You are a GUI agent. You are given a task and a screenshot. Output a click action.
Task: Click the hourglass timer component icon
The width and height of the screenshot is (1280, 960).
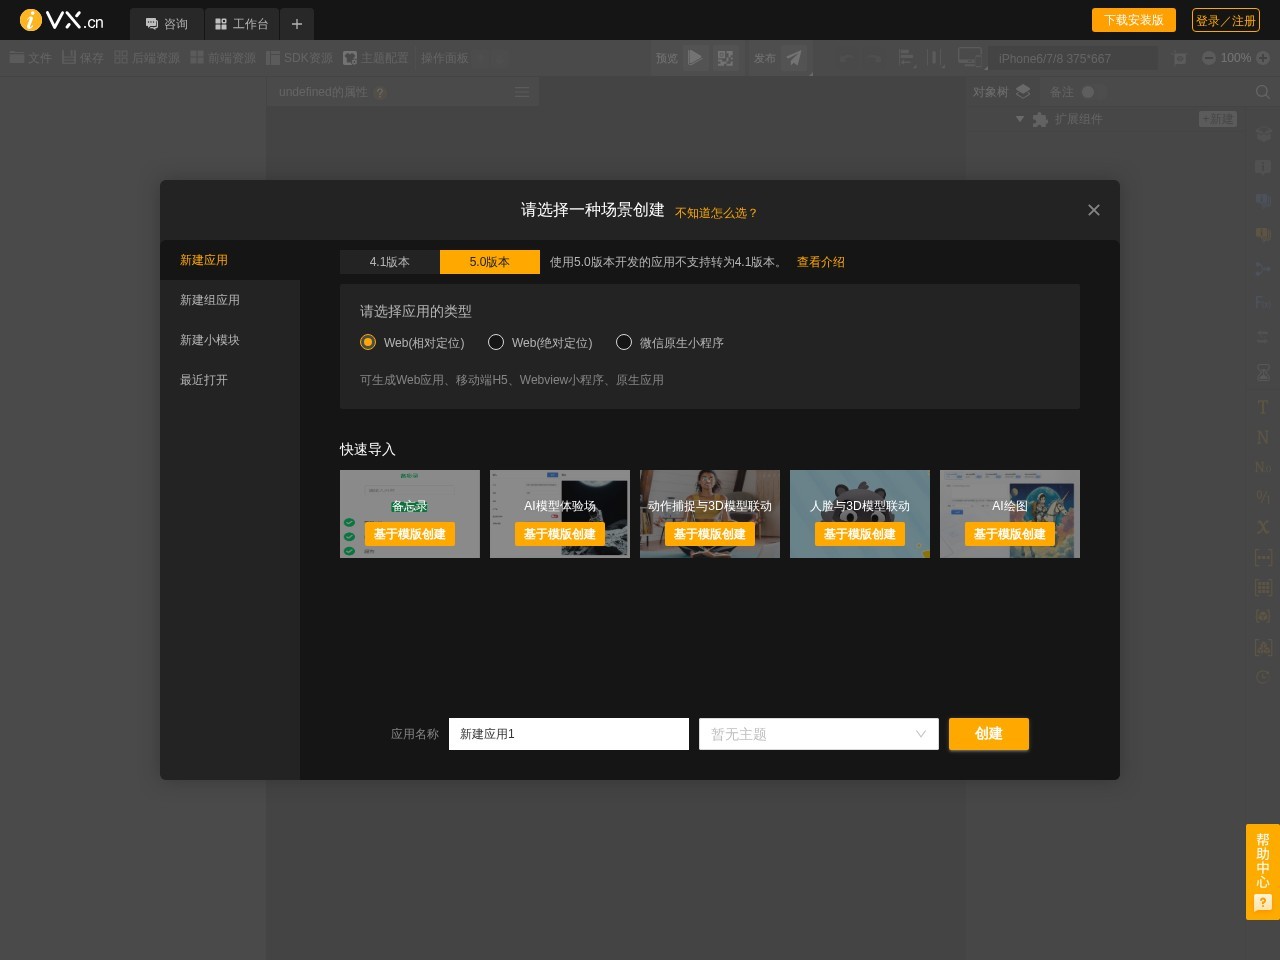point(1263,372)
